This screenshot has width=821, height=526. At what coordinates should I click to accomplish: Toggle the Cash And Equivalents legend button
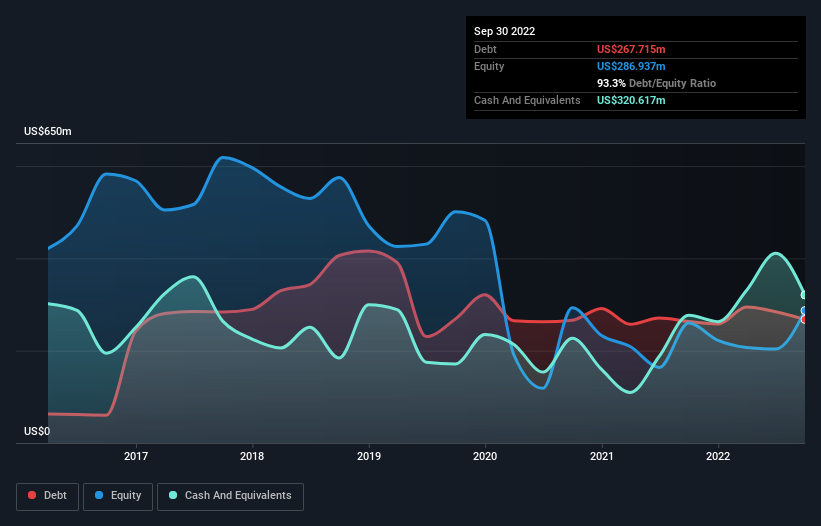click(x=230, y=496)
